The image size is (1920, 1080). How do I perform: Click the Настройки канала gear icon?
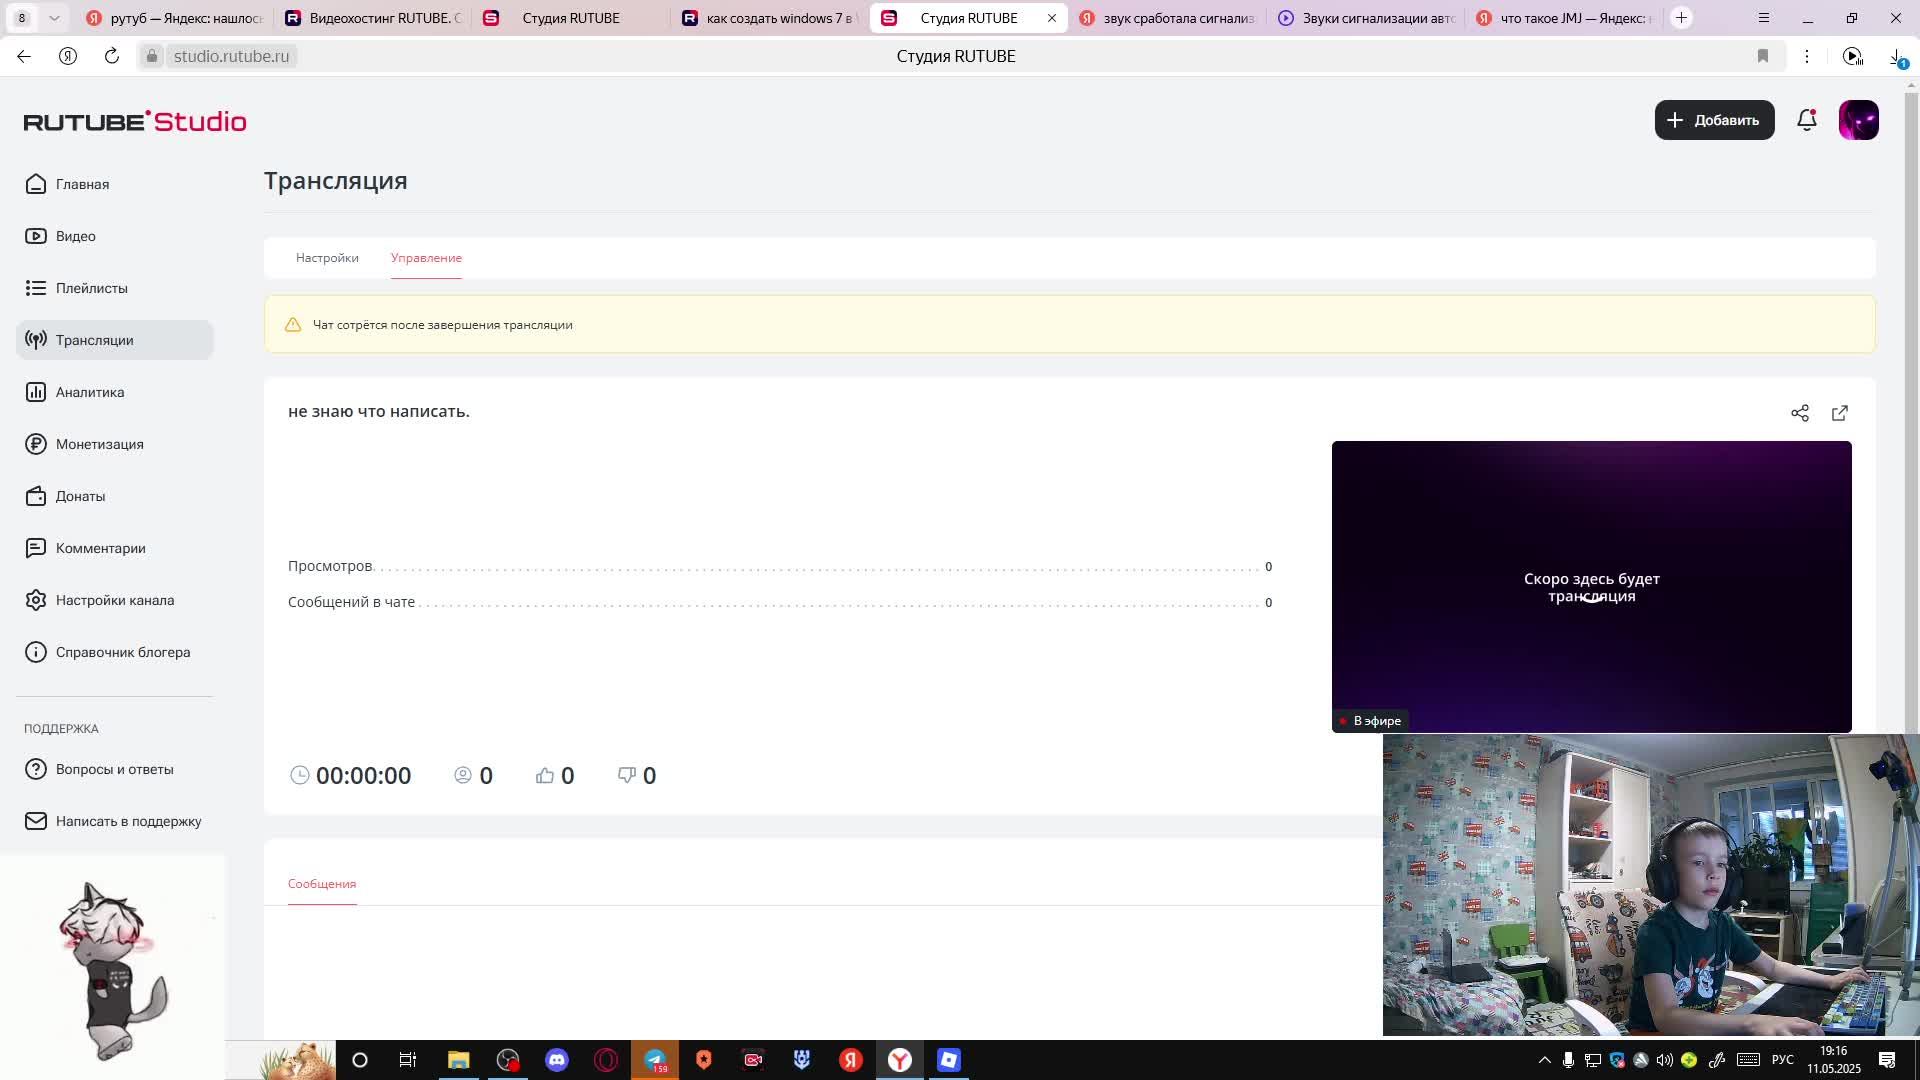click(36, 600)
